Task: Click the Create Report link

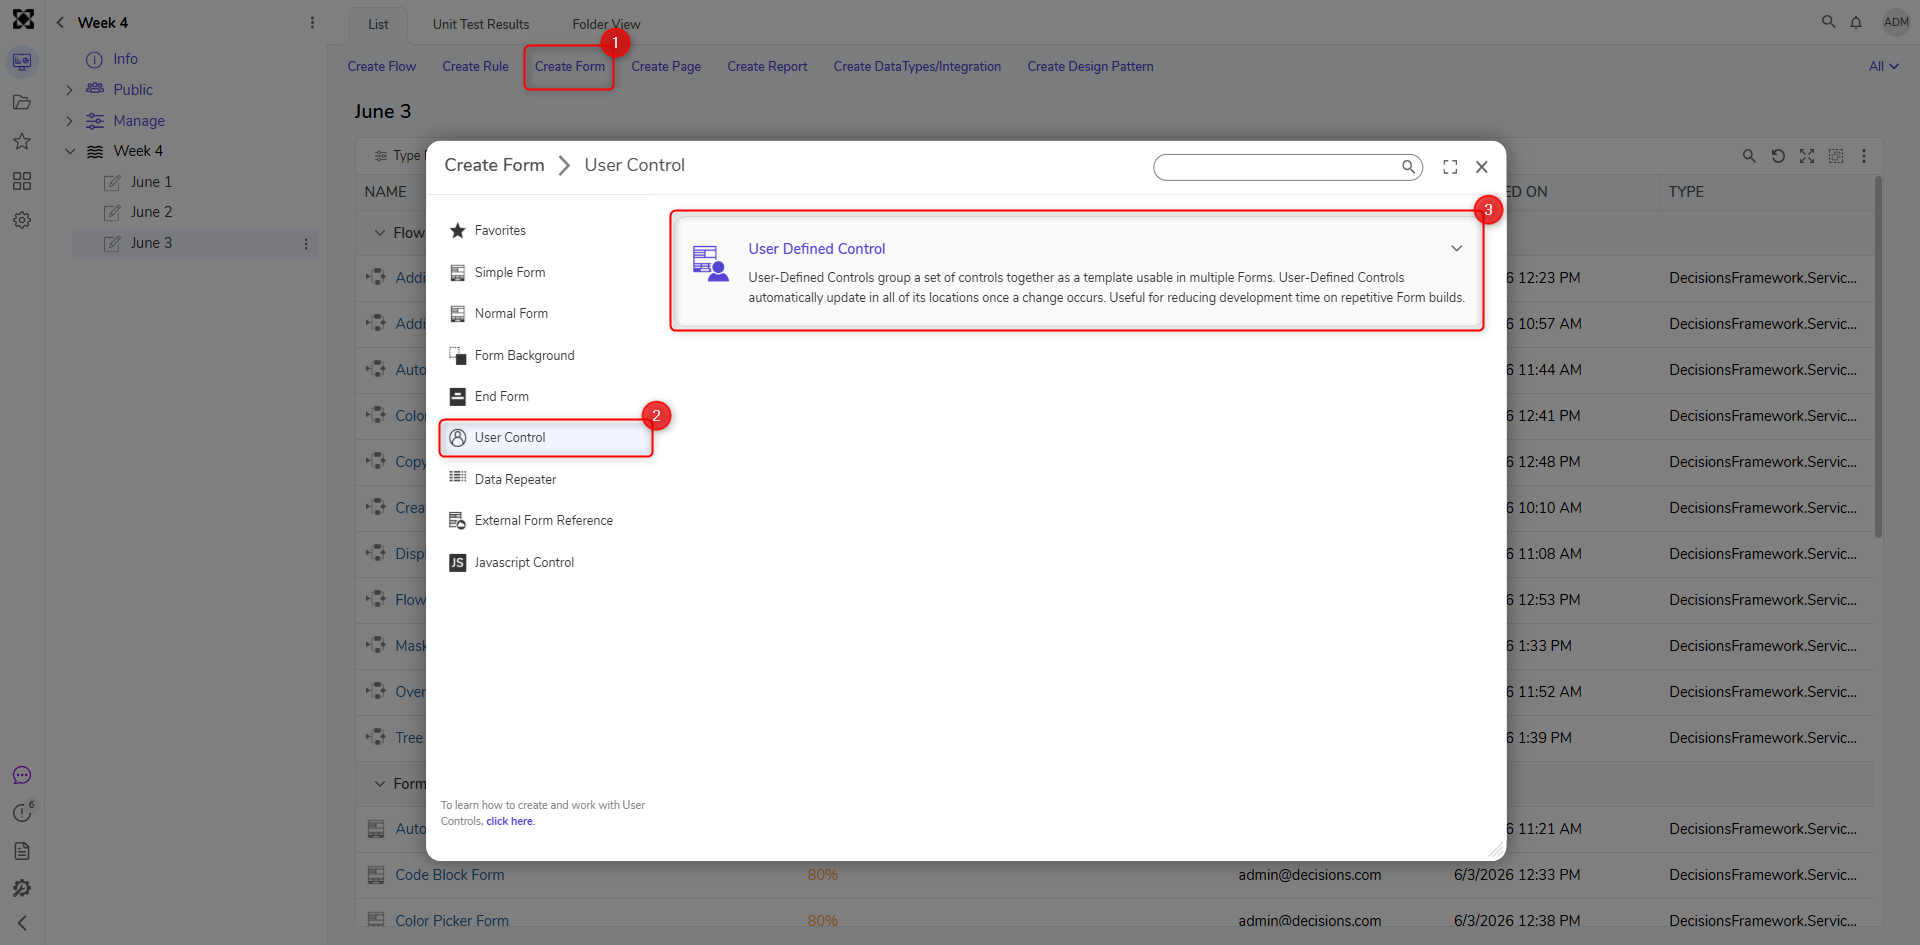Action: pyautogui.click(x=767, y=67)
